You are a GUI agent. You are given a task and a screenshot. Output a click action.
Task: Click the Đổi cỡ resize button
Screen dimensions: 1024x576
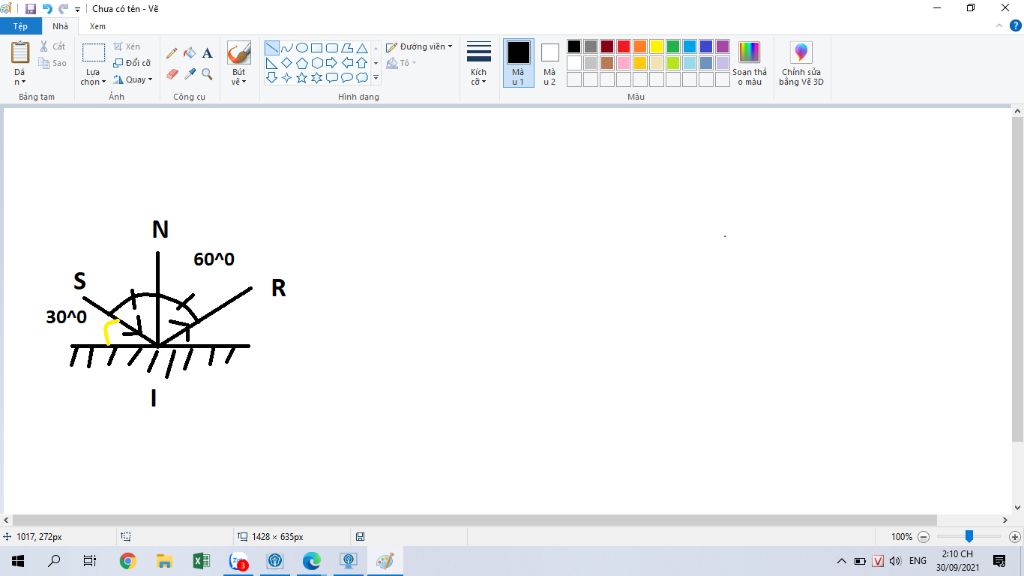[x=132, y=63]
